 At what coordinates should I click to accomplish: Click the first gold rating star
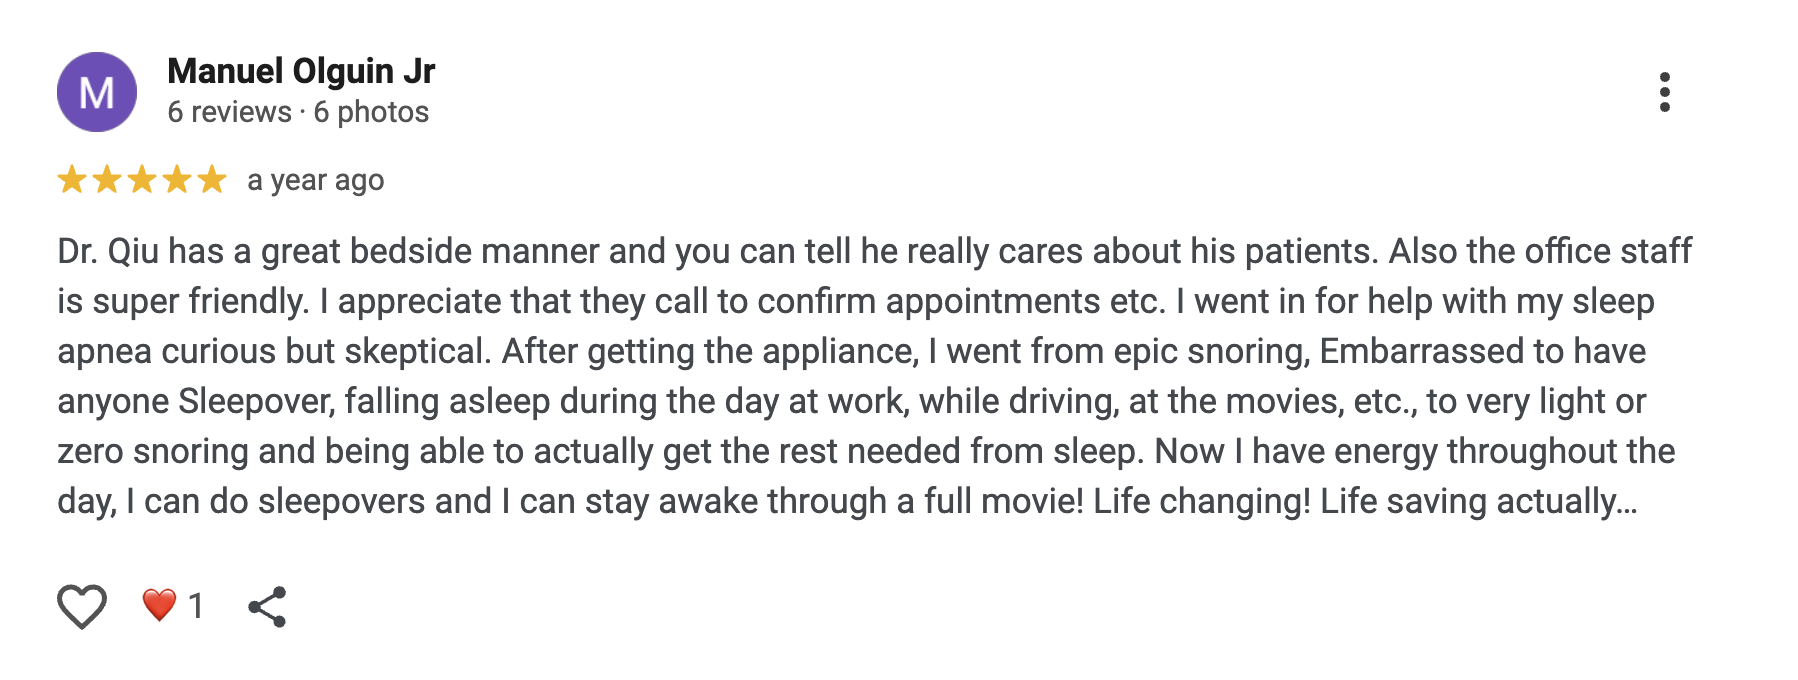coord(72,180)
